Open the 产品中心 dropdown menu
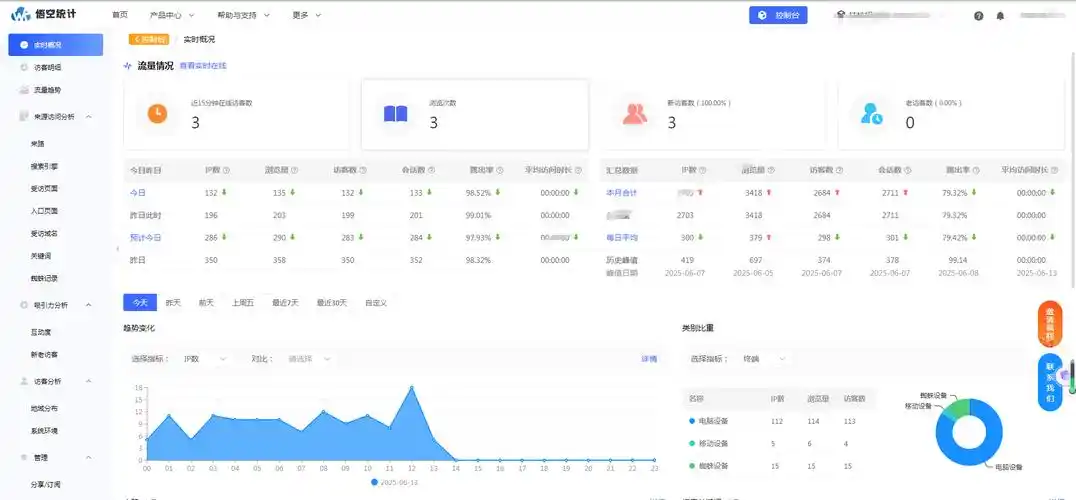Screen dimensions: 1076x500 coord(172,15)
